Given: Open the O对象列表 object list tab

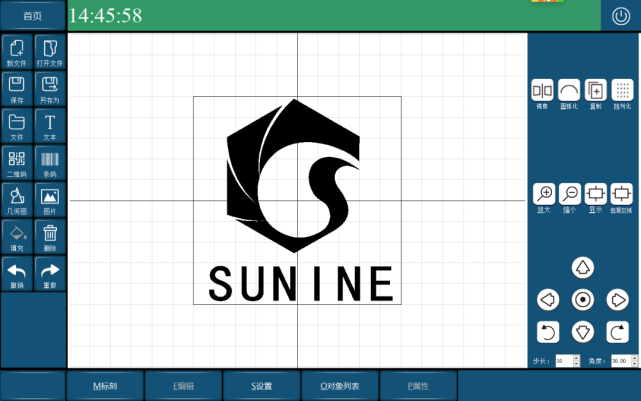Looking at the screenshot, I should pyautogui.click(x=340, y=386).
